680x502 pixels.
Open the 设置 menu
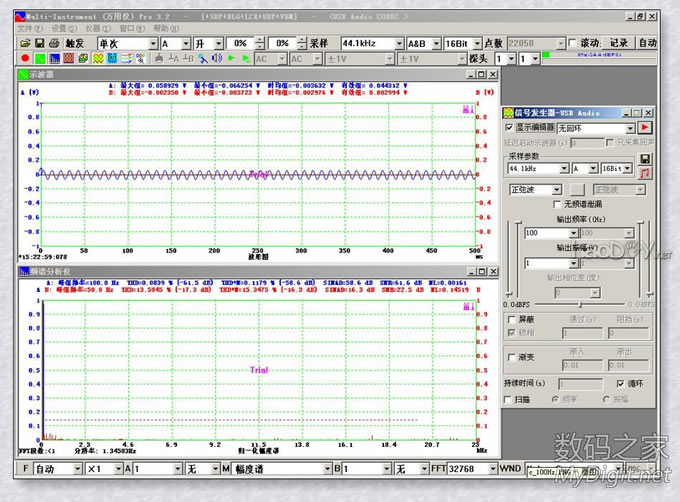coord(63,28)
